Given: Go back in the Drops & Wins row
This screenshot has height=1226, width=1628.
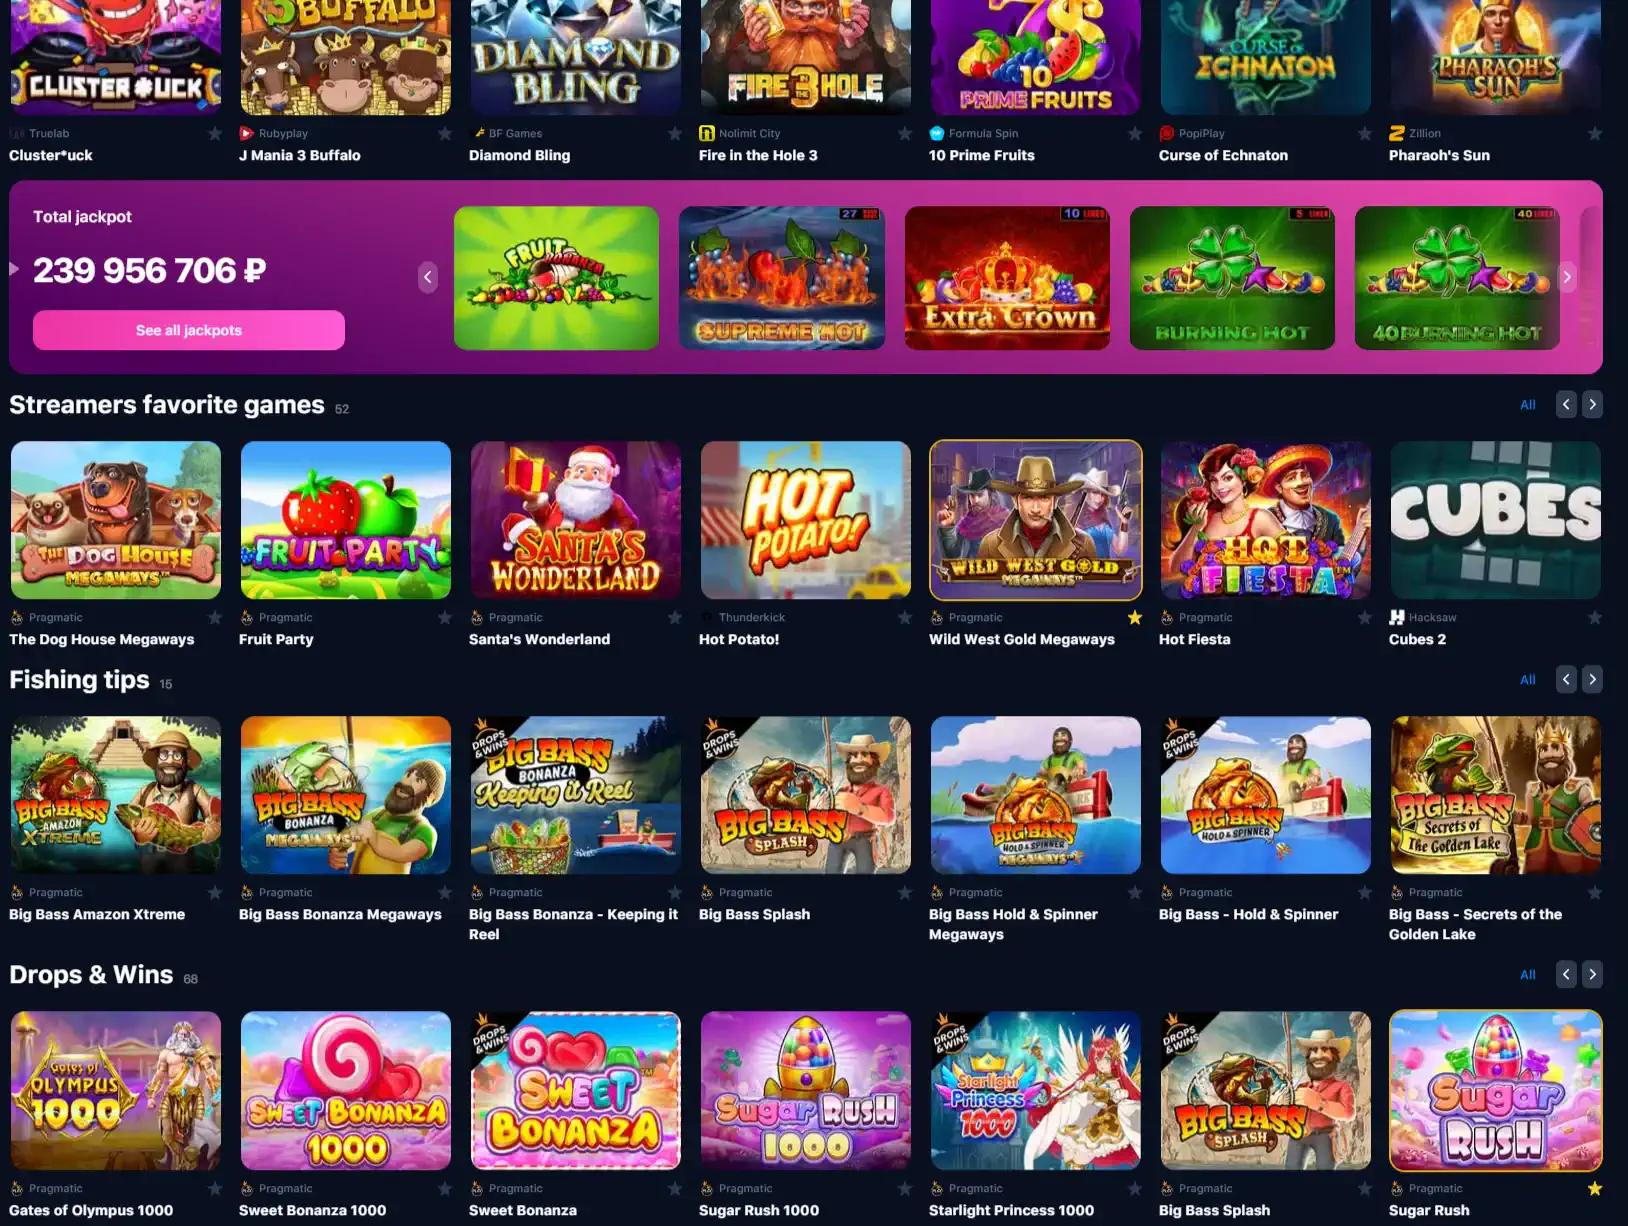Looking at the screenshot, I should click(x=1566, y=975).
